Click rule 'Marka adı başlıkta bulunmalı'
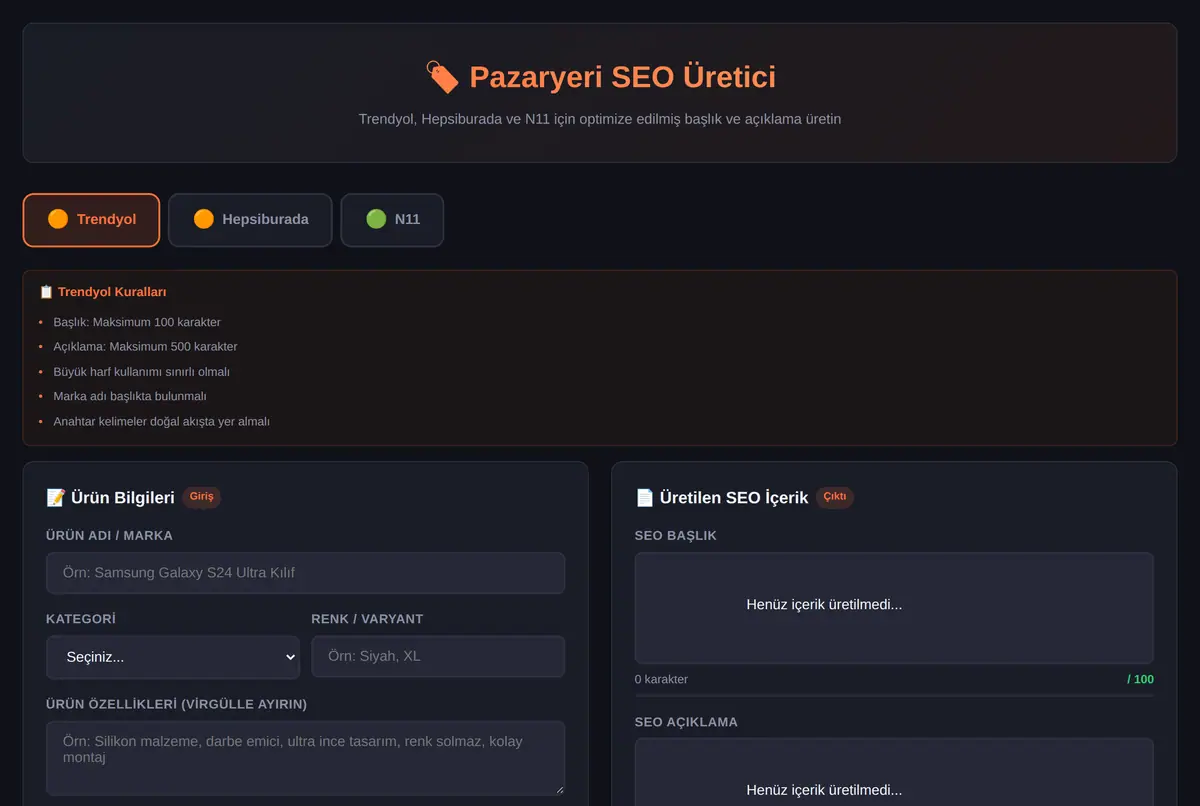1200x806 pixels. pyautogui.click(x=130, y=396)
